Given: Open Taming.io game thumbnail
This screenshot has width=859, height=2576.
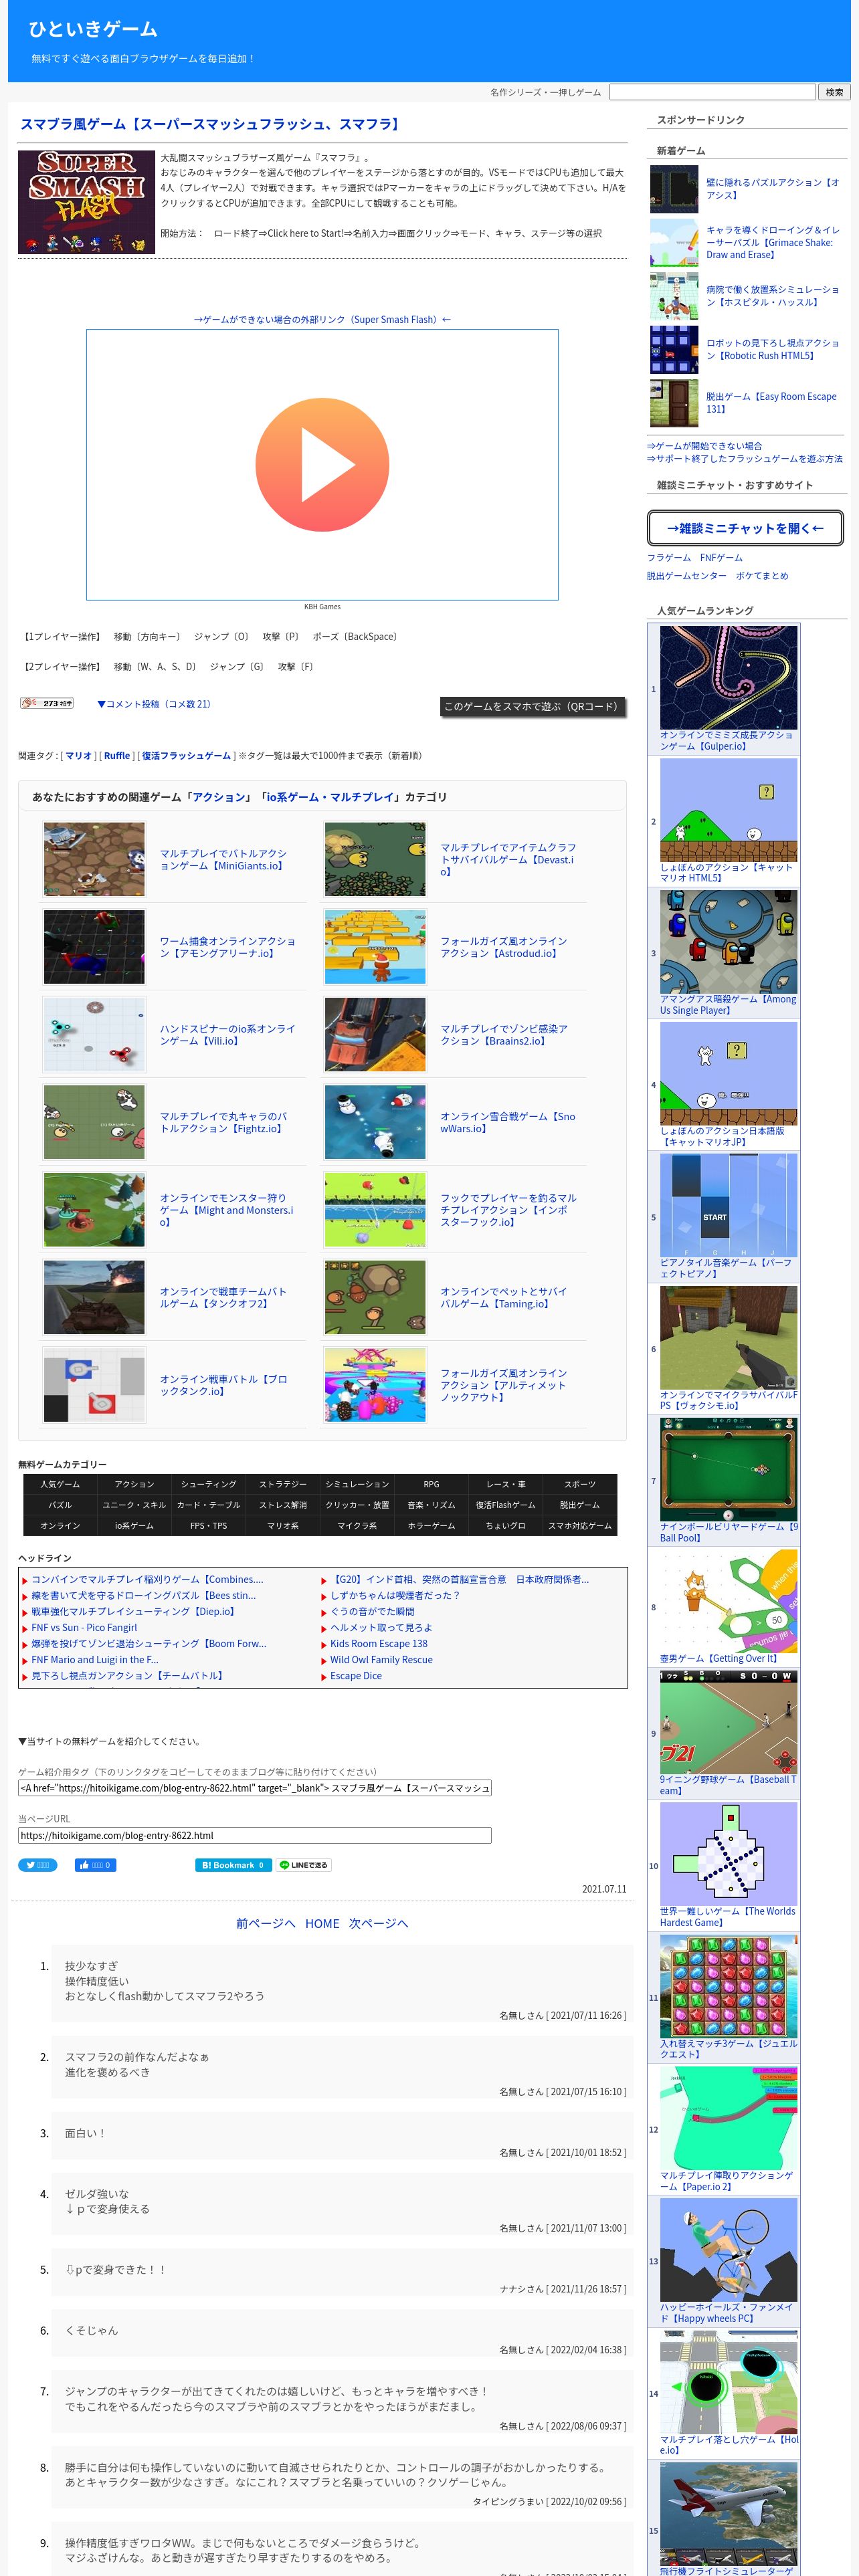Looking at the screenshot, I should pyautogui.click(x=375, y=1297).
